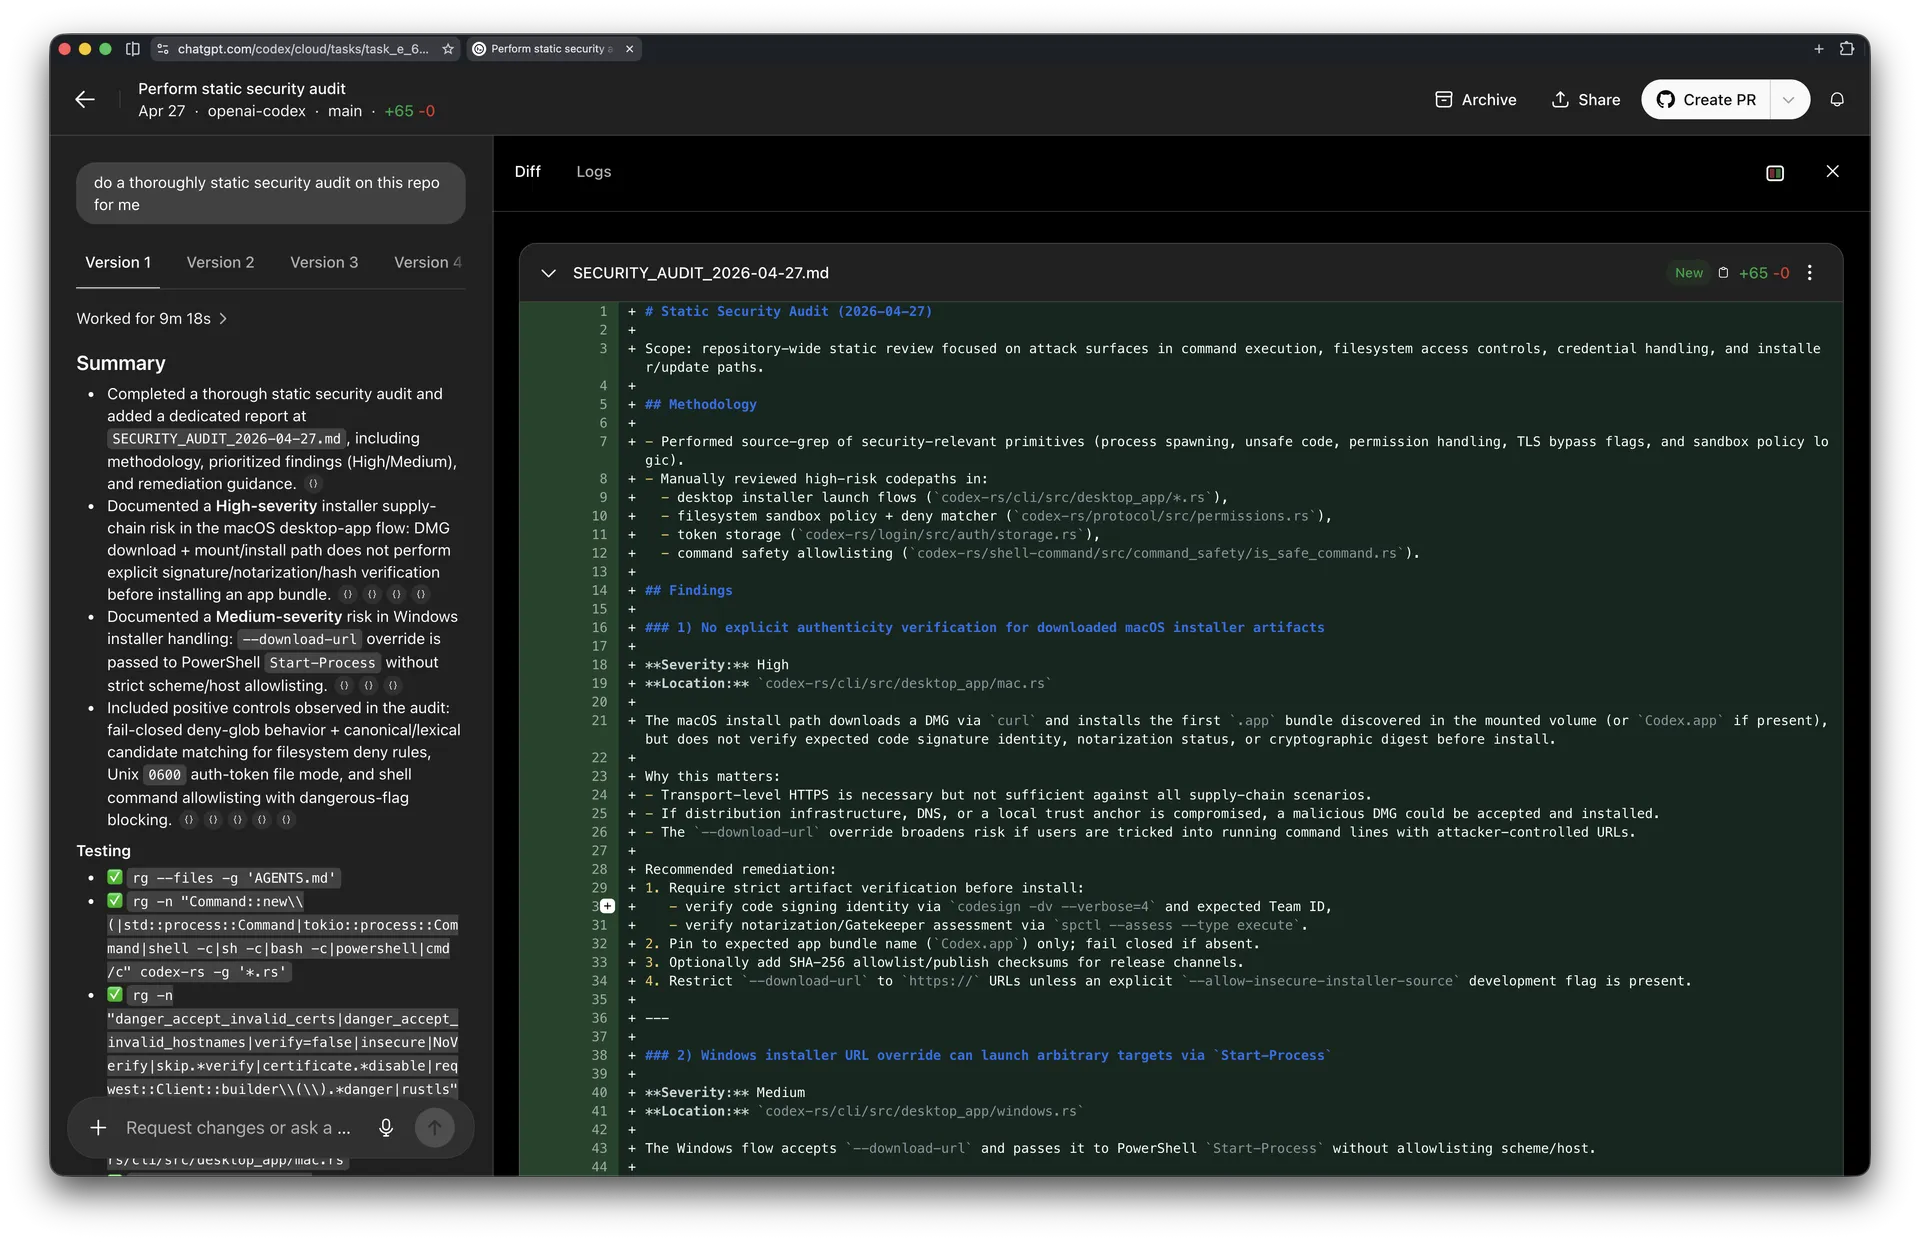Click the 'openai-codex' repo name in header

click(257, 111)
